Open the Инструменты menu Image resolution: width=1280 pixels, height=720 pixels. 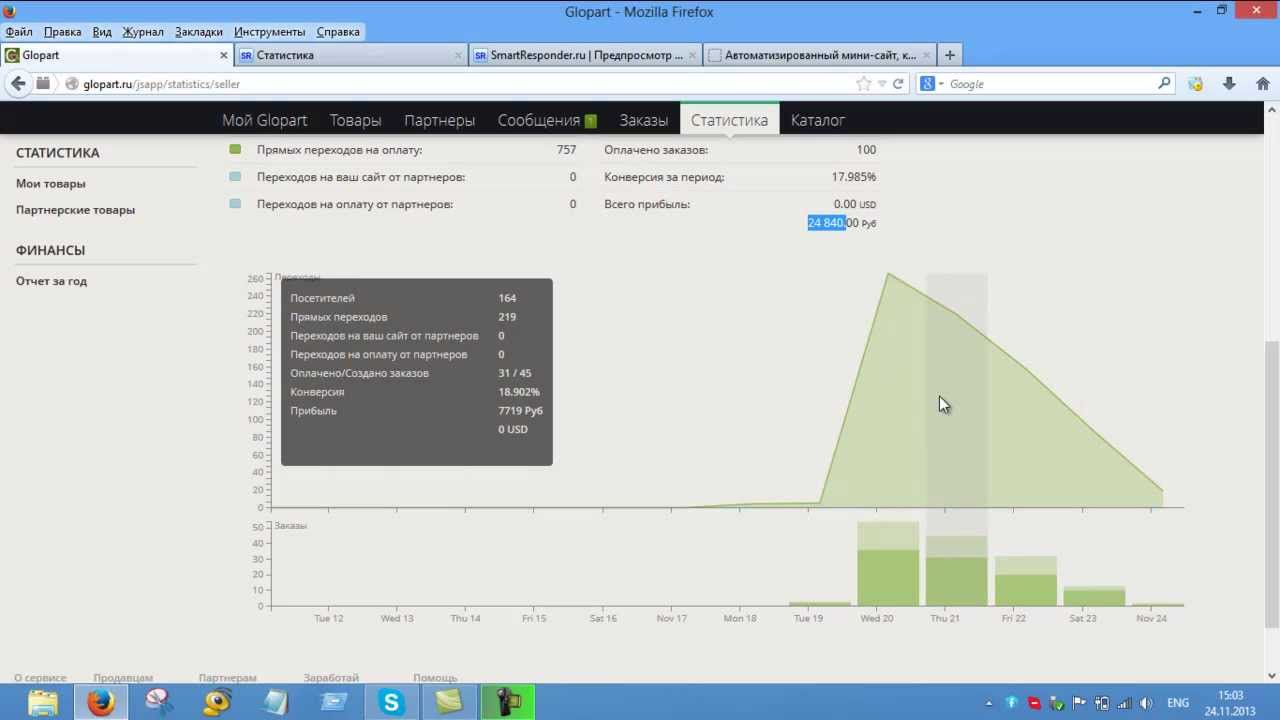pos(270,32)
